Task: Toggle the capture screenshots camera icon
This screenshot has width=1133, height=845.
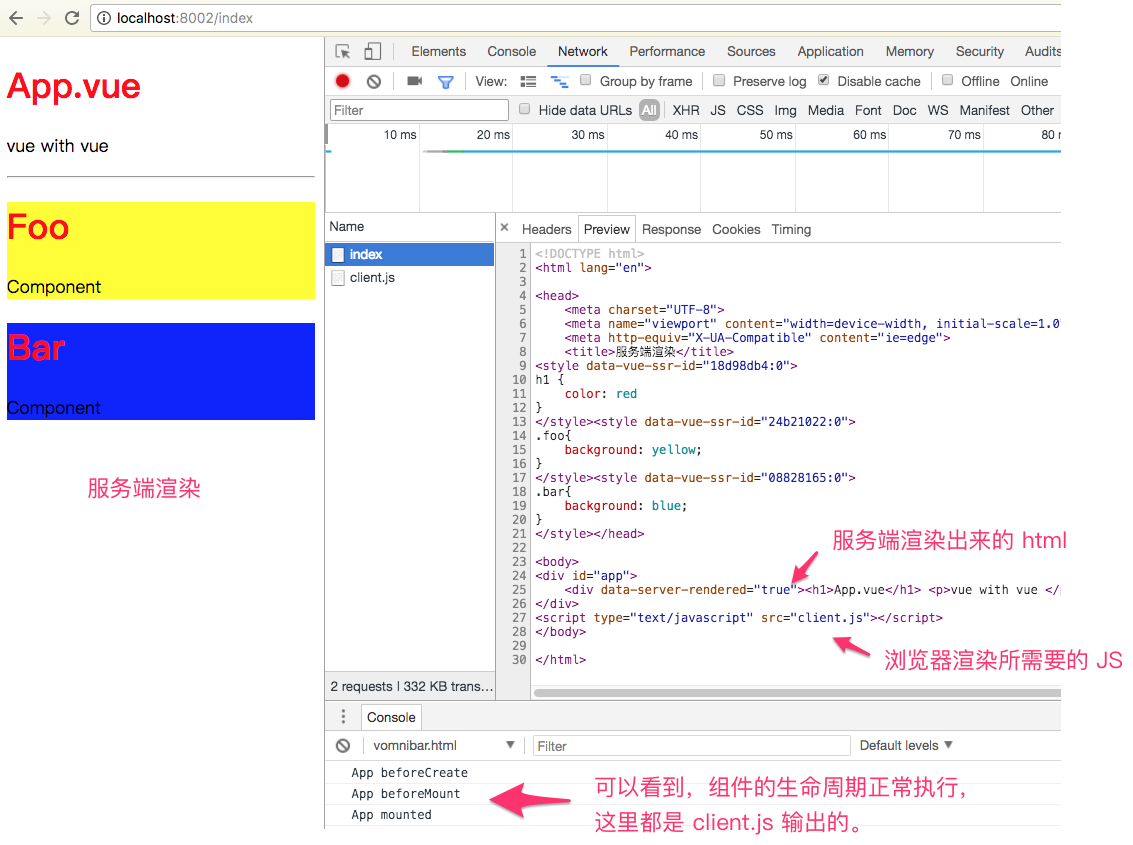Action: 414,82
